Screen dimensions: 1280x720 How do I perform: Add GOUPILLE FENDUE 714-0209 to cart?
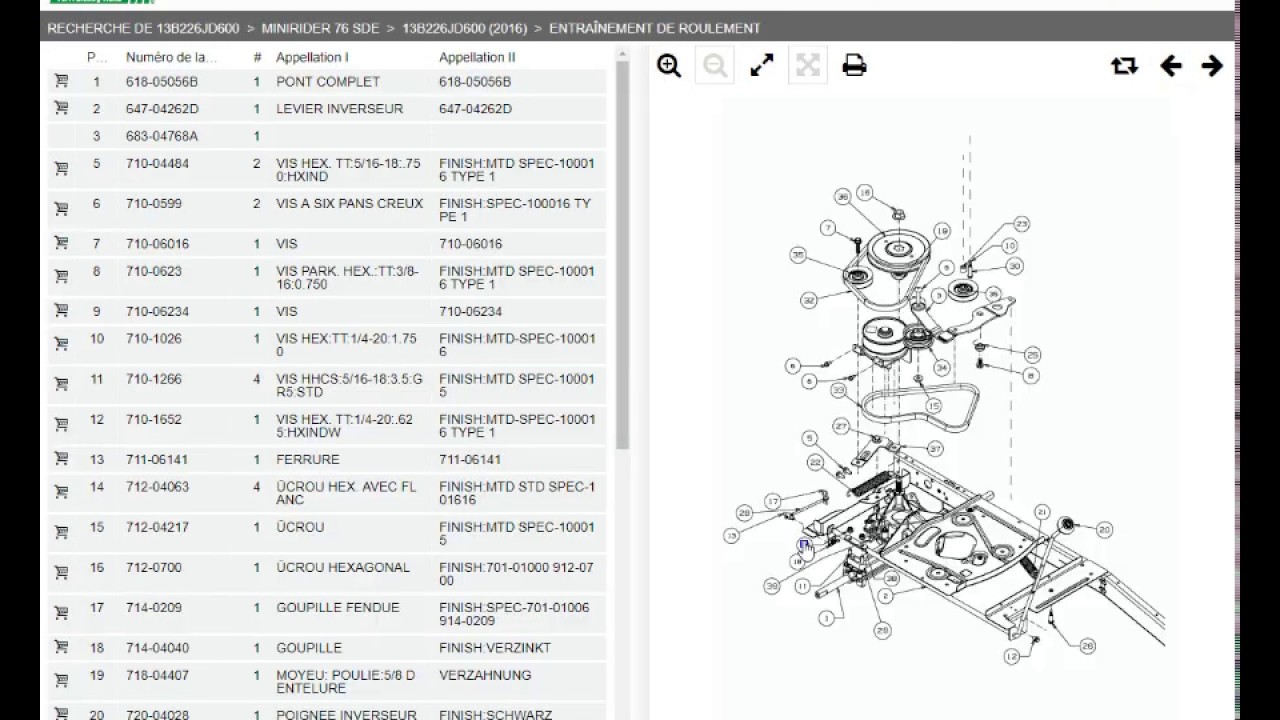[x=61, y=613]
